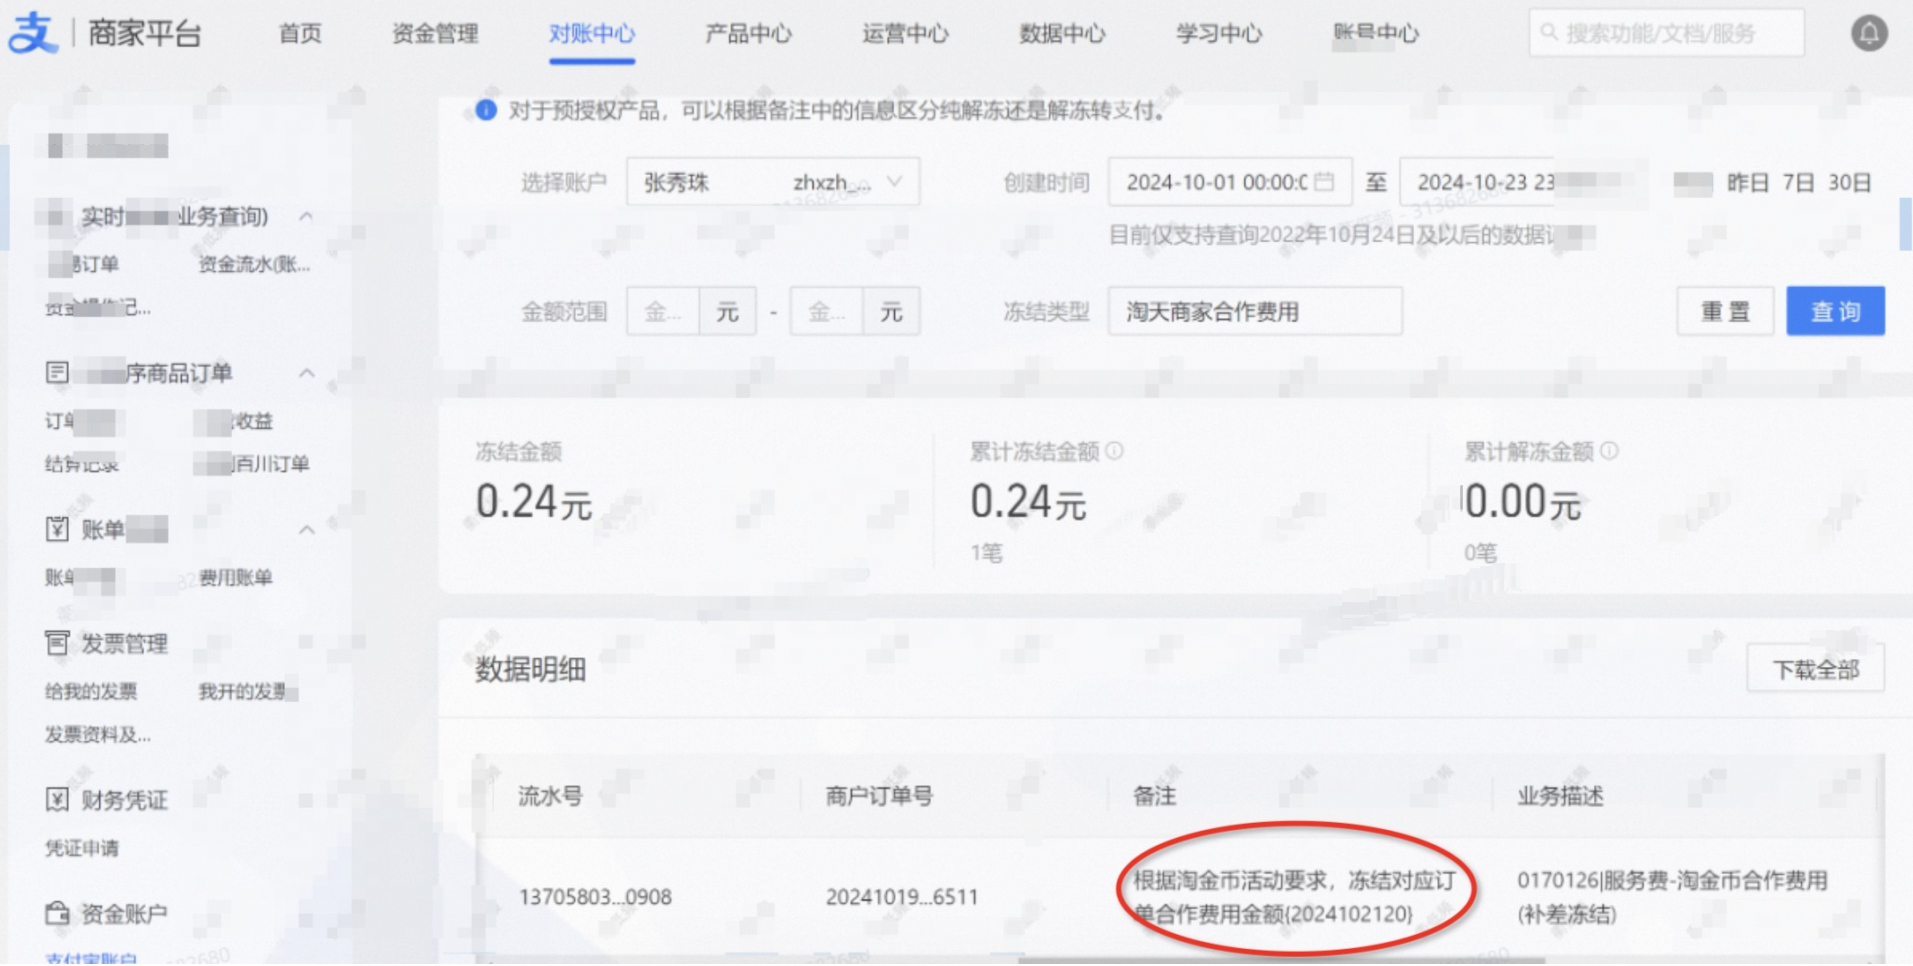
Task: Select 对账中心 tab
Action: click(x=592, y=34)
